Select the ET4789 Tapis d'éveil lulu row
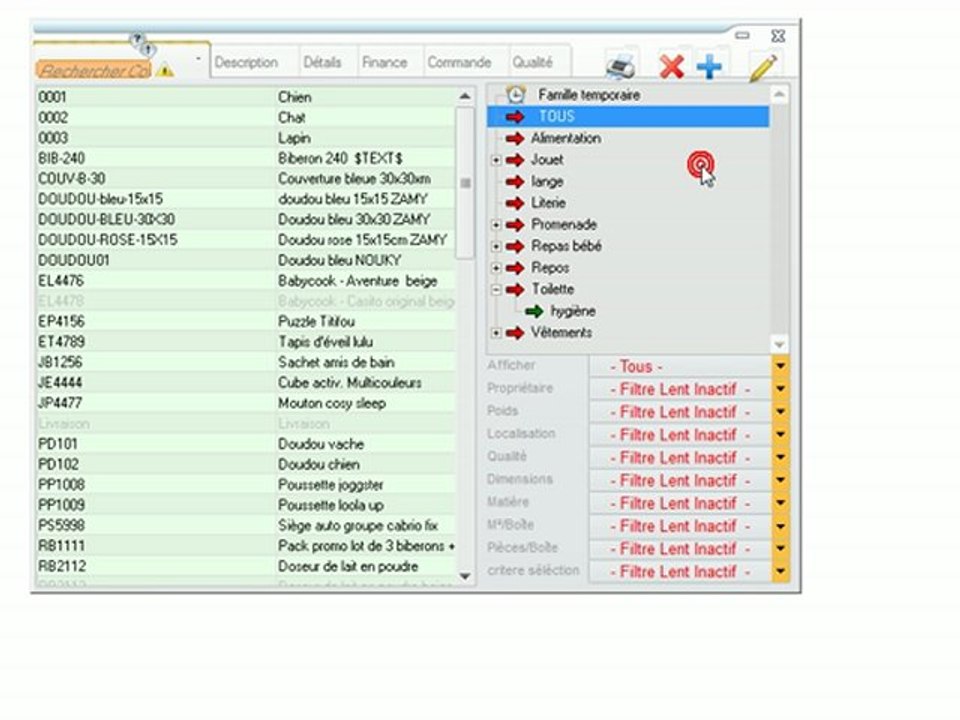 point(245,342)
